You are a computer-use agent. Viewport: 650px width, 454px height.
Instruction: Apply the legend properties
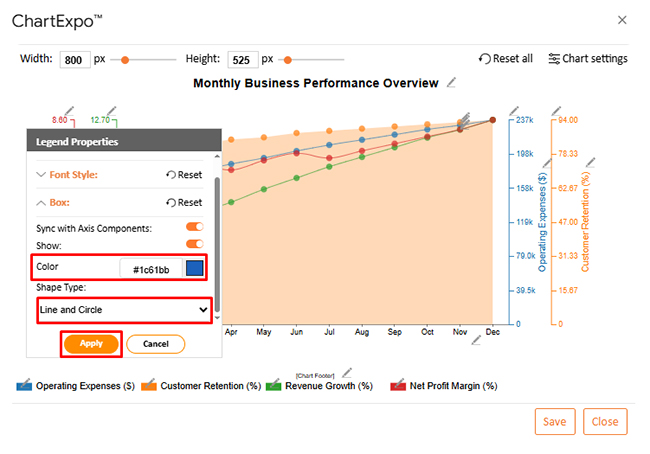[91, 343]
